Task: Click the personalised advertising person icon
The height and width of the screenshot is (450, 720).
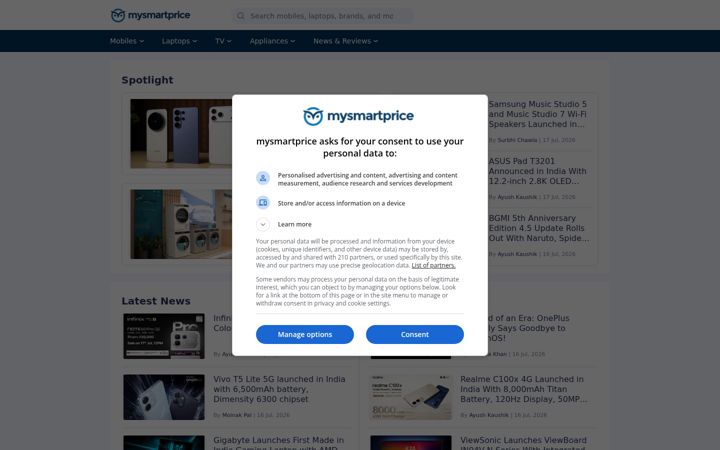Action: [x=263, y=178]
